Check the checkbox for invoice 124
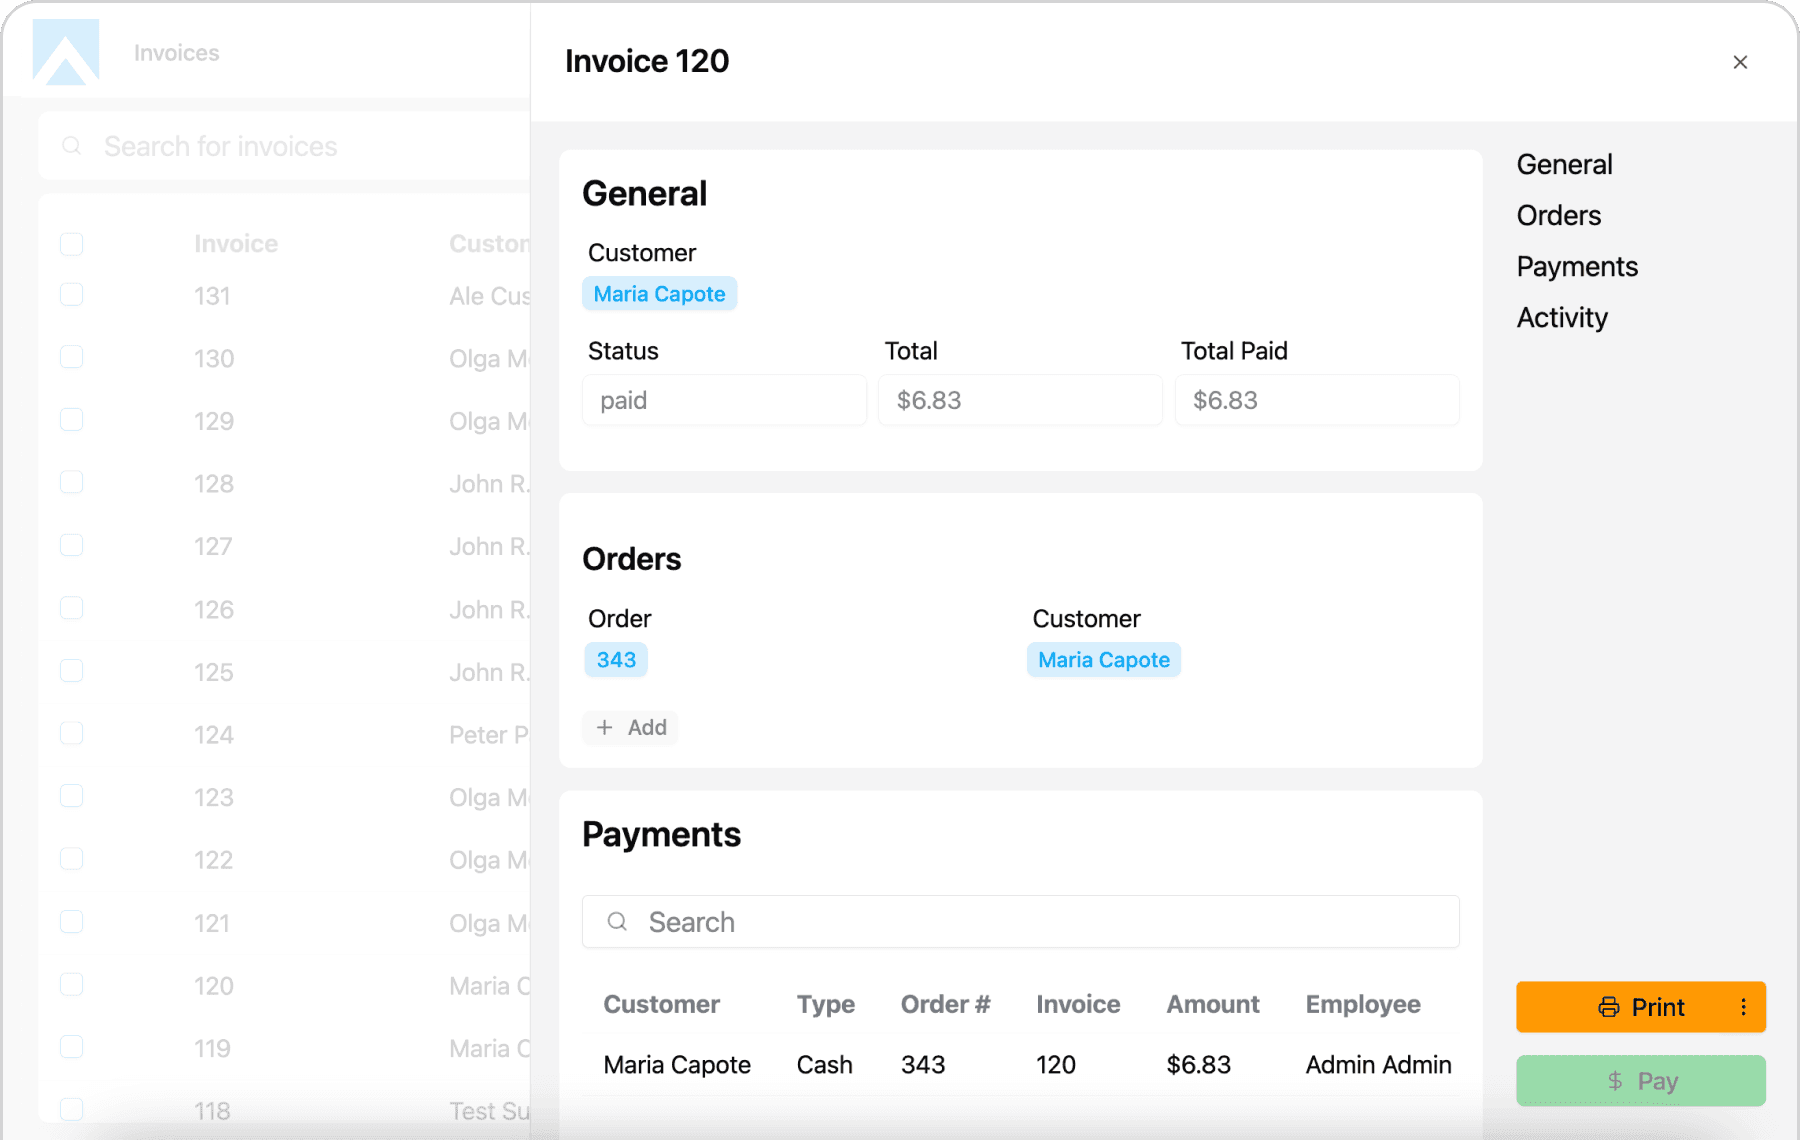Viewport: 1800px width, 1140px height. point(71,733)
